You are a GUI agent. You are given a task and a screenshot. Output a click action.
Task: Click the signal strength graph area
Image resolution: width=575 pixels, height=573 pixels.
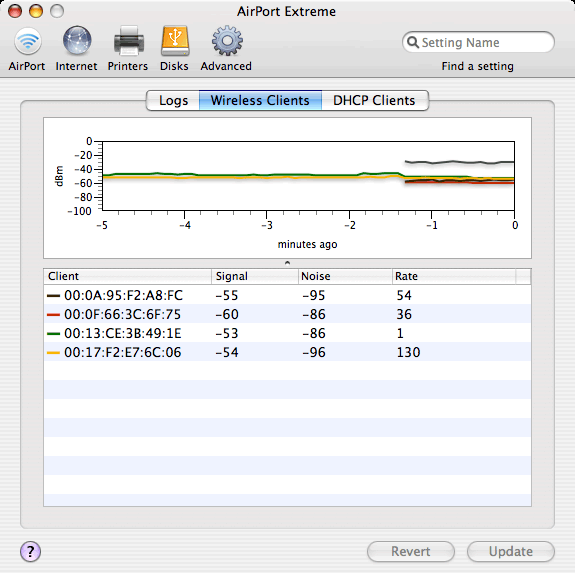coord(308,176)
